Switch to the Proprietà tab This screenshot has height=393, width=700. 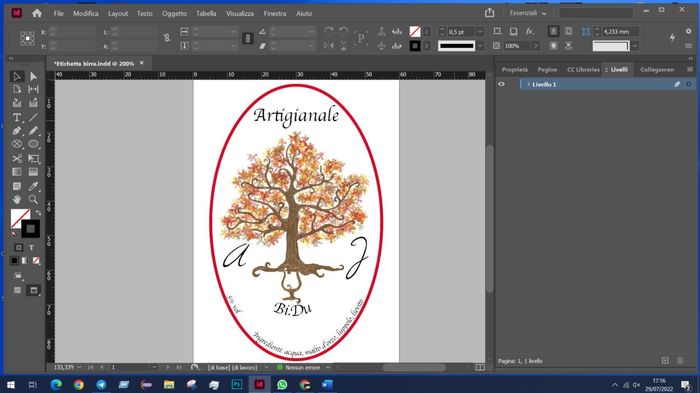tap(515, 70)
